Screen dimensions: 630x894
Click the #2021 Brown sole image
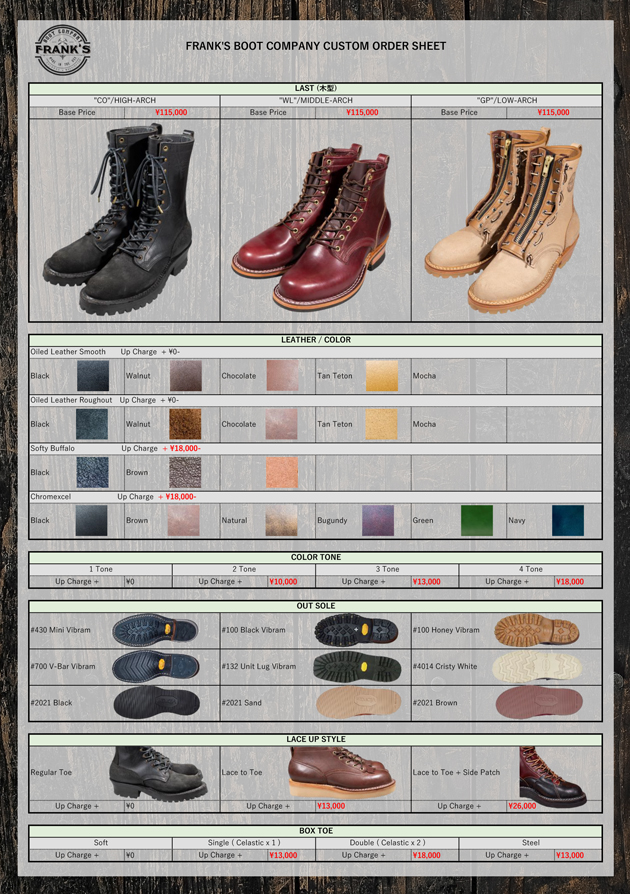(x=538, y=702)
